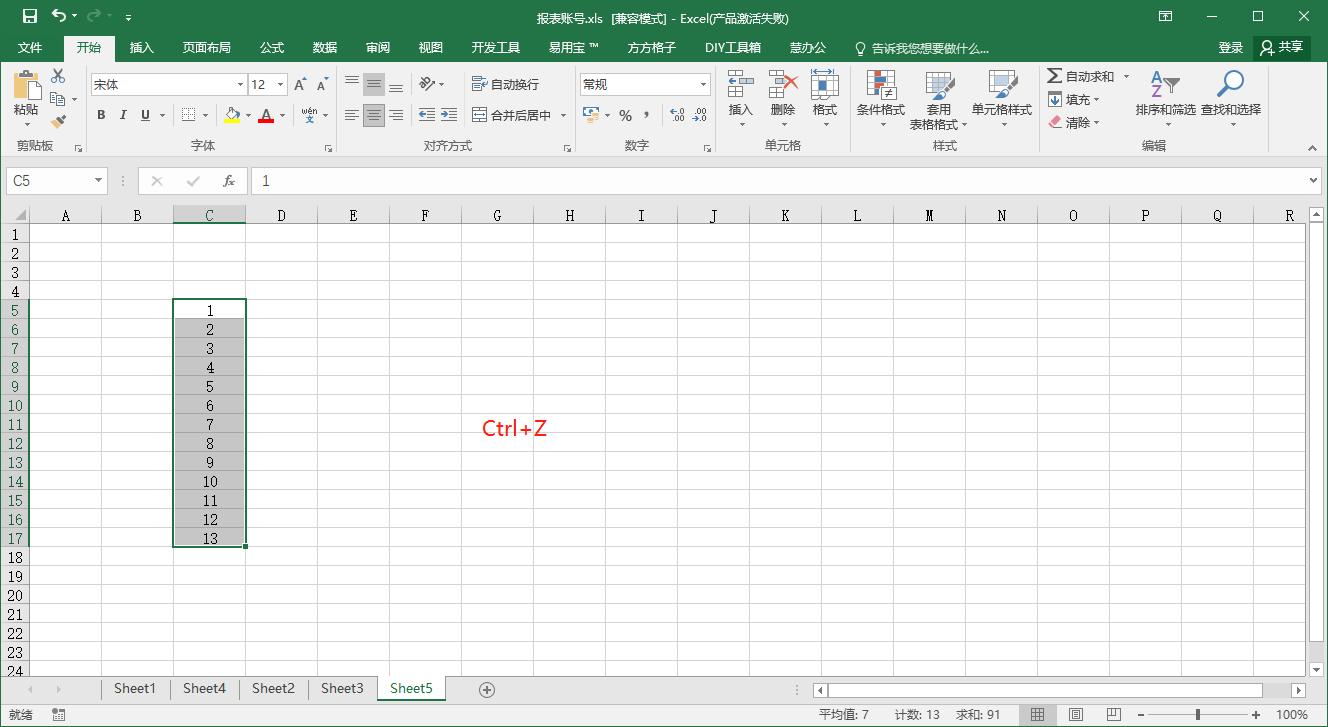Viewport: 1328px width, 727px height.
Task: Click the Percent Style icon
Action: [625, 116]
